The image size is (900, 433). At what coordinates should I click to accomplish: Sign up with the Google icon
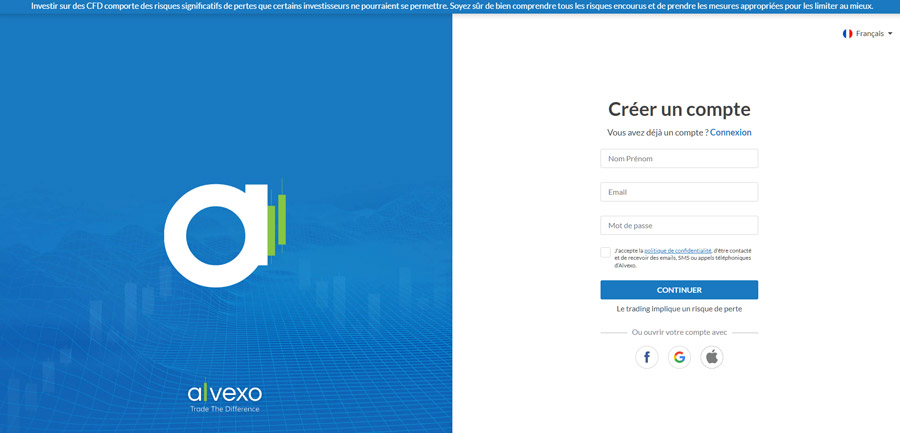click(679, 357)
